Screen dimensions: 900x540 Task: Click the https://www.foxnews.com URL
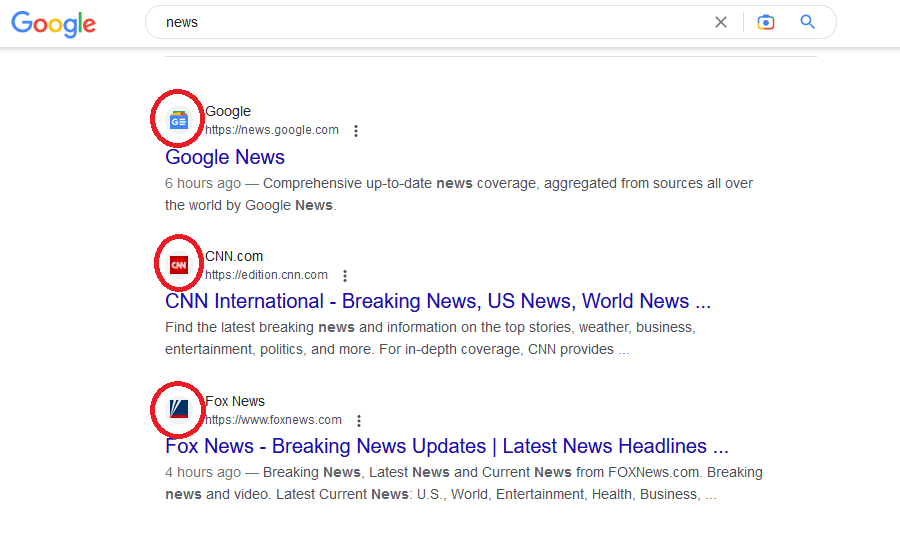tap(273, 420)
